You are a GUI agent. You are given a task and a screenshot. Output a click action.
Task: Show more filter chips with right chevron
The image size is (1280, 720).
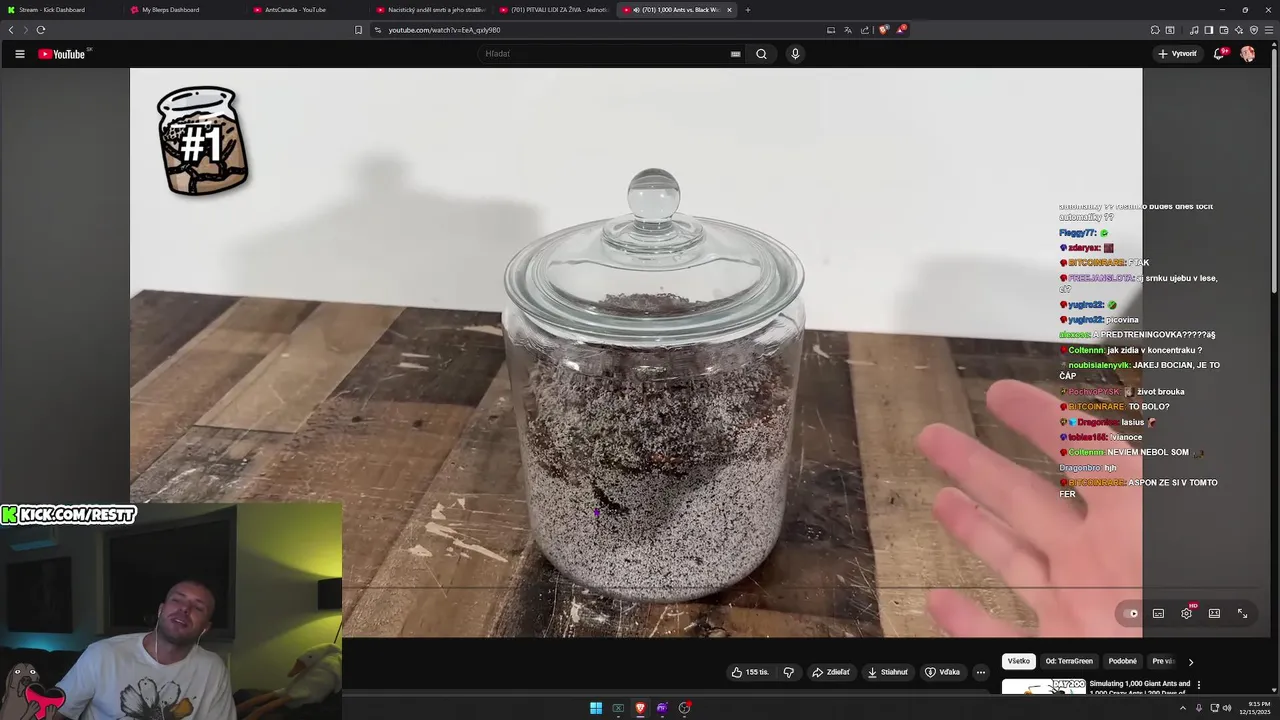point(1190,662)
